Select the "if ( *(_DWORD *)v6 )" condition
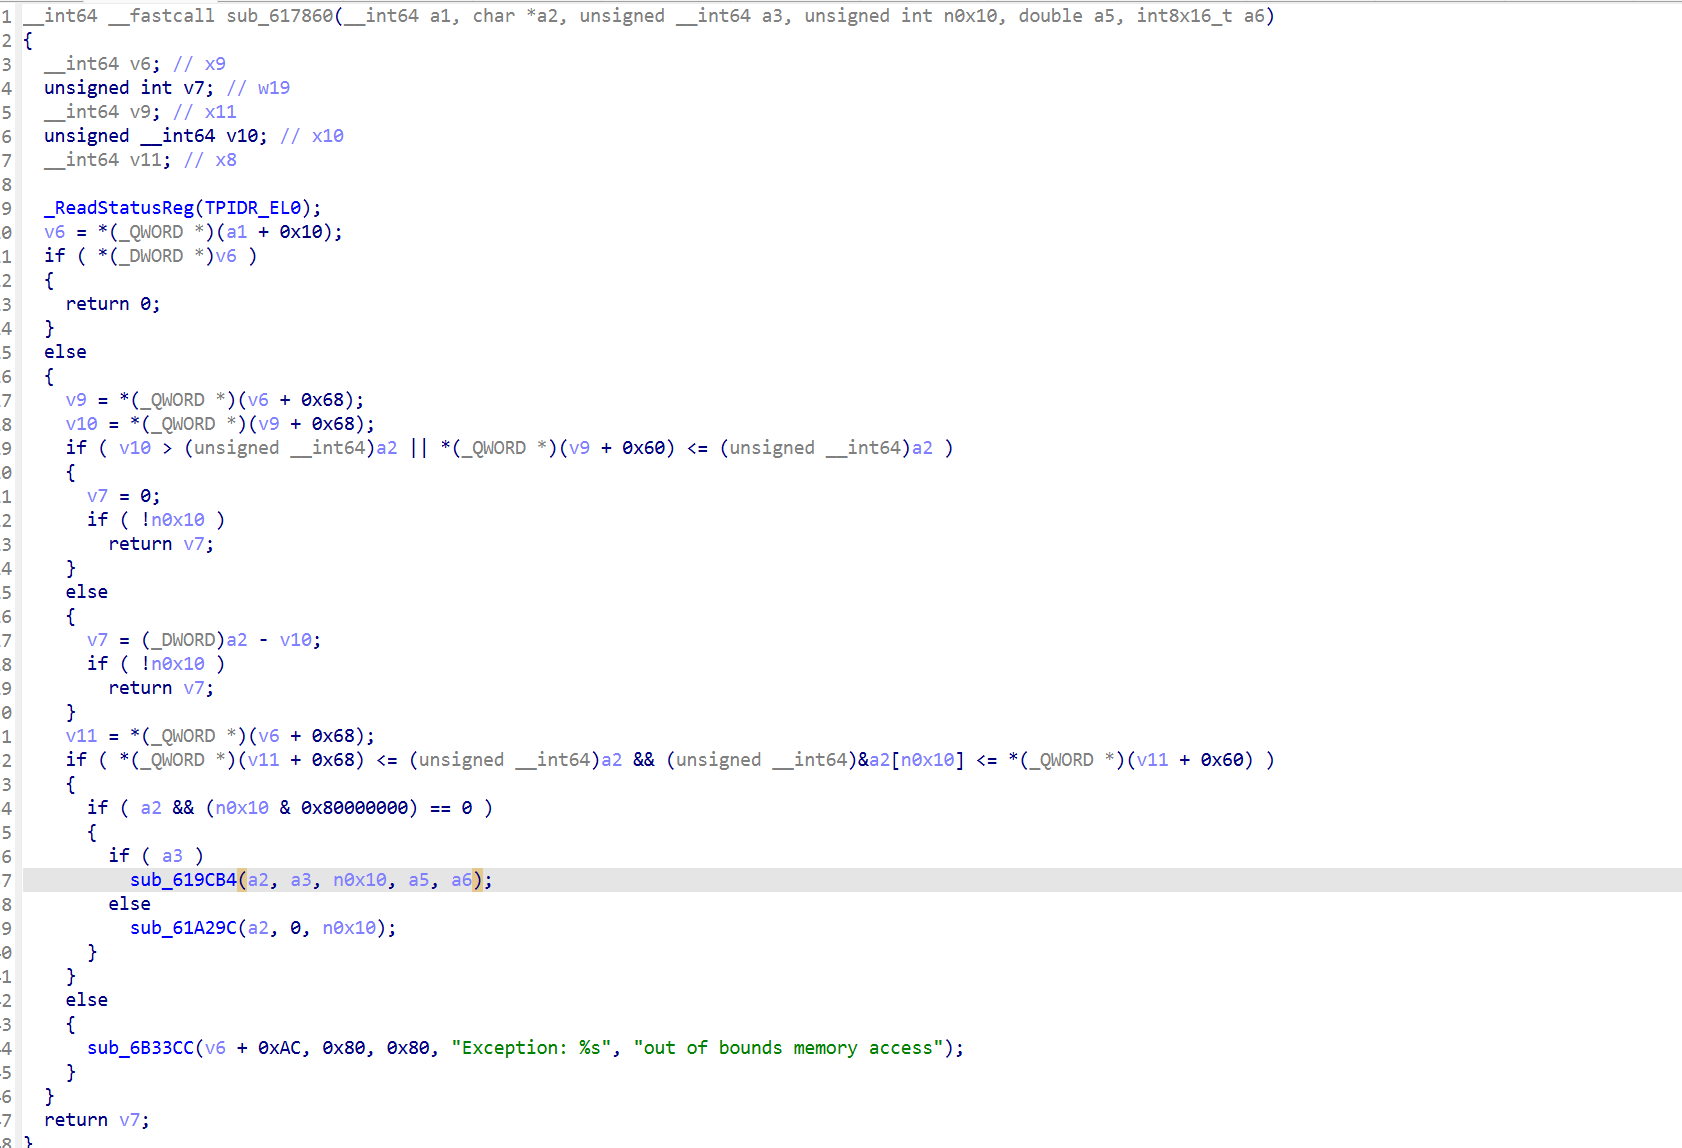The height and width of the screenshot is (1148, 1682). pyautogui.click(x=151, y=256)
